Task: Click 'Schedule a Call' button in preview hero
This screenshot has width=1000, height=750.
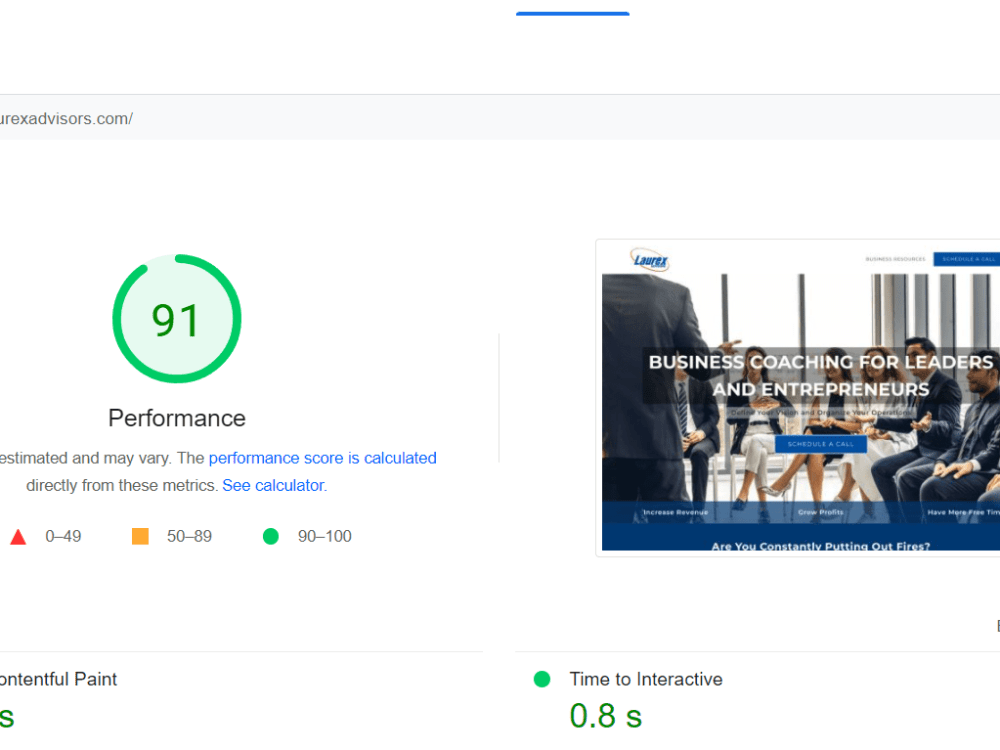Action: (821, 444)
